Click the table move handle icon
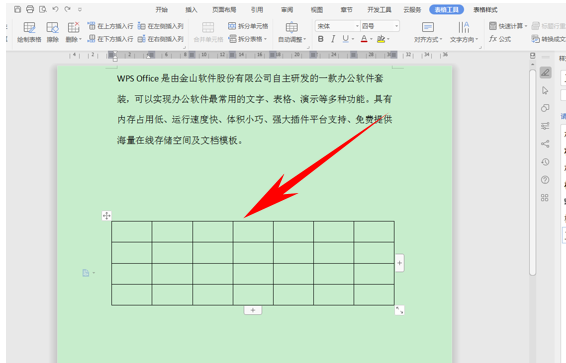The image size is (566, 363). pyautogui.click(x=106, y=215)
